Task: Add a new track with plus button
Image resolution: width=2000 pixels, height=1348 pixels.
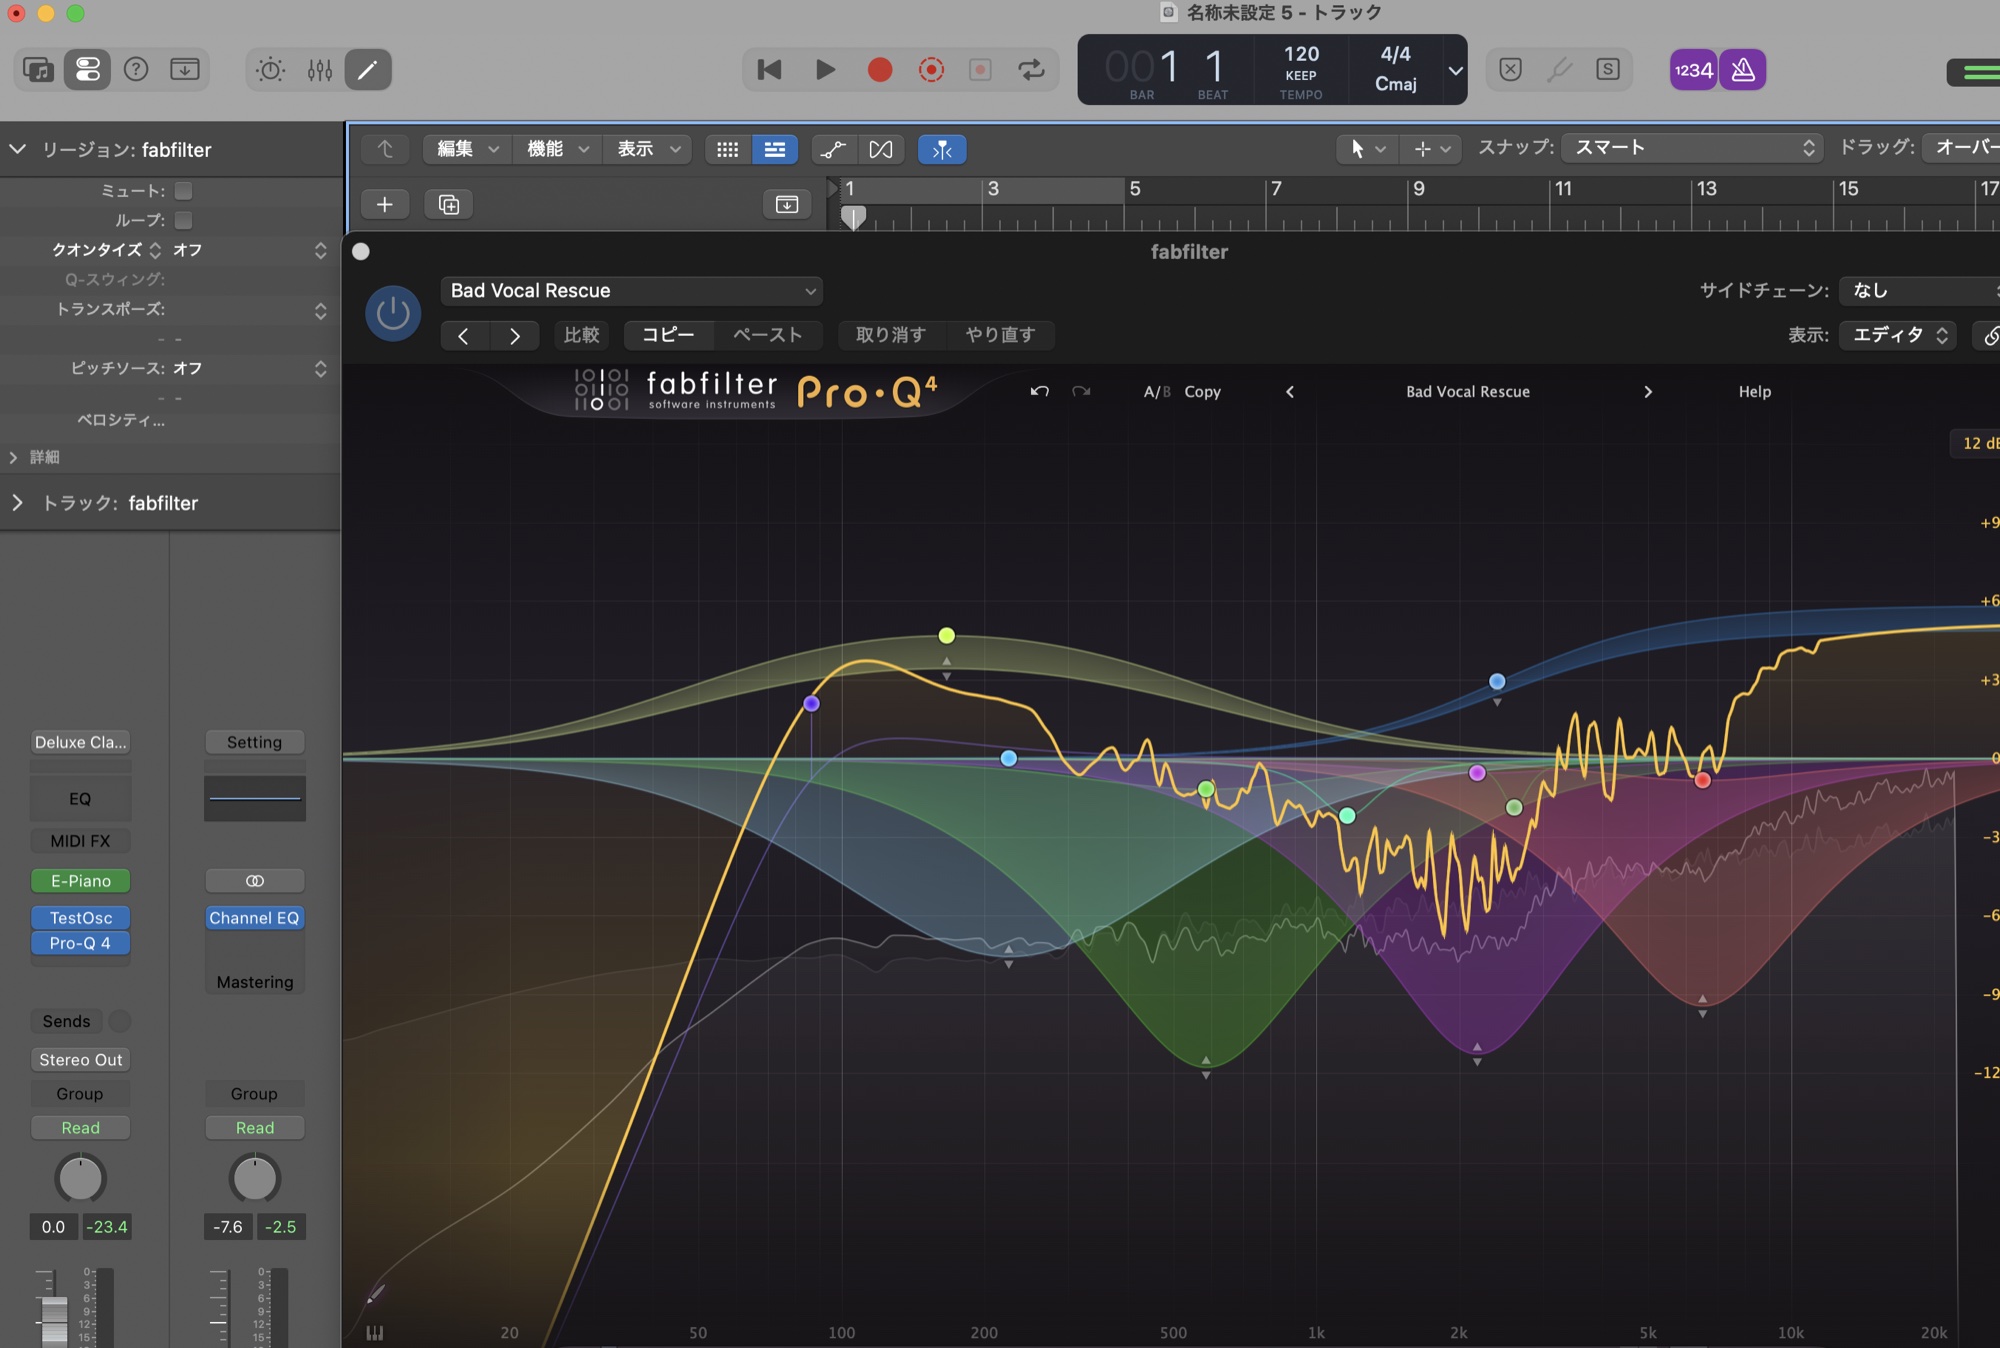Action: (x=384, y=204)
